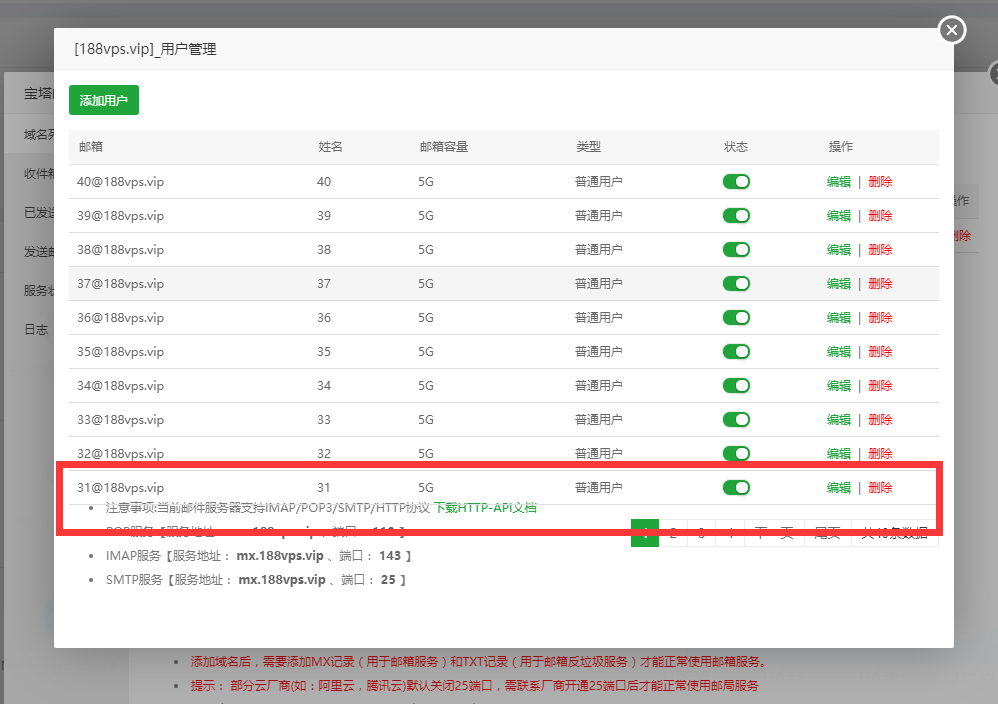Edit user 40@188vps.vip via 编辑
998x704 pixels.
tap(839, 181)
